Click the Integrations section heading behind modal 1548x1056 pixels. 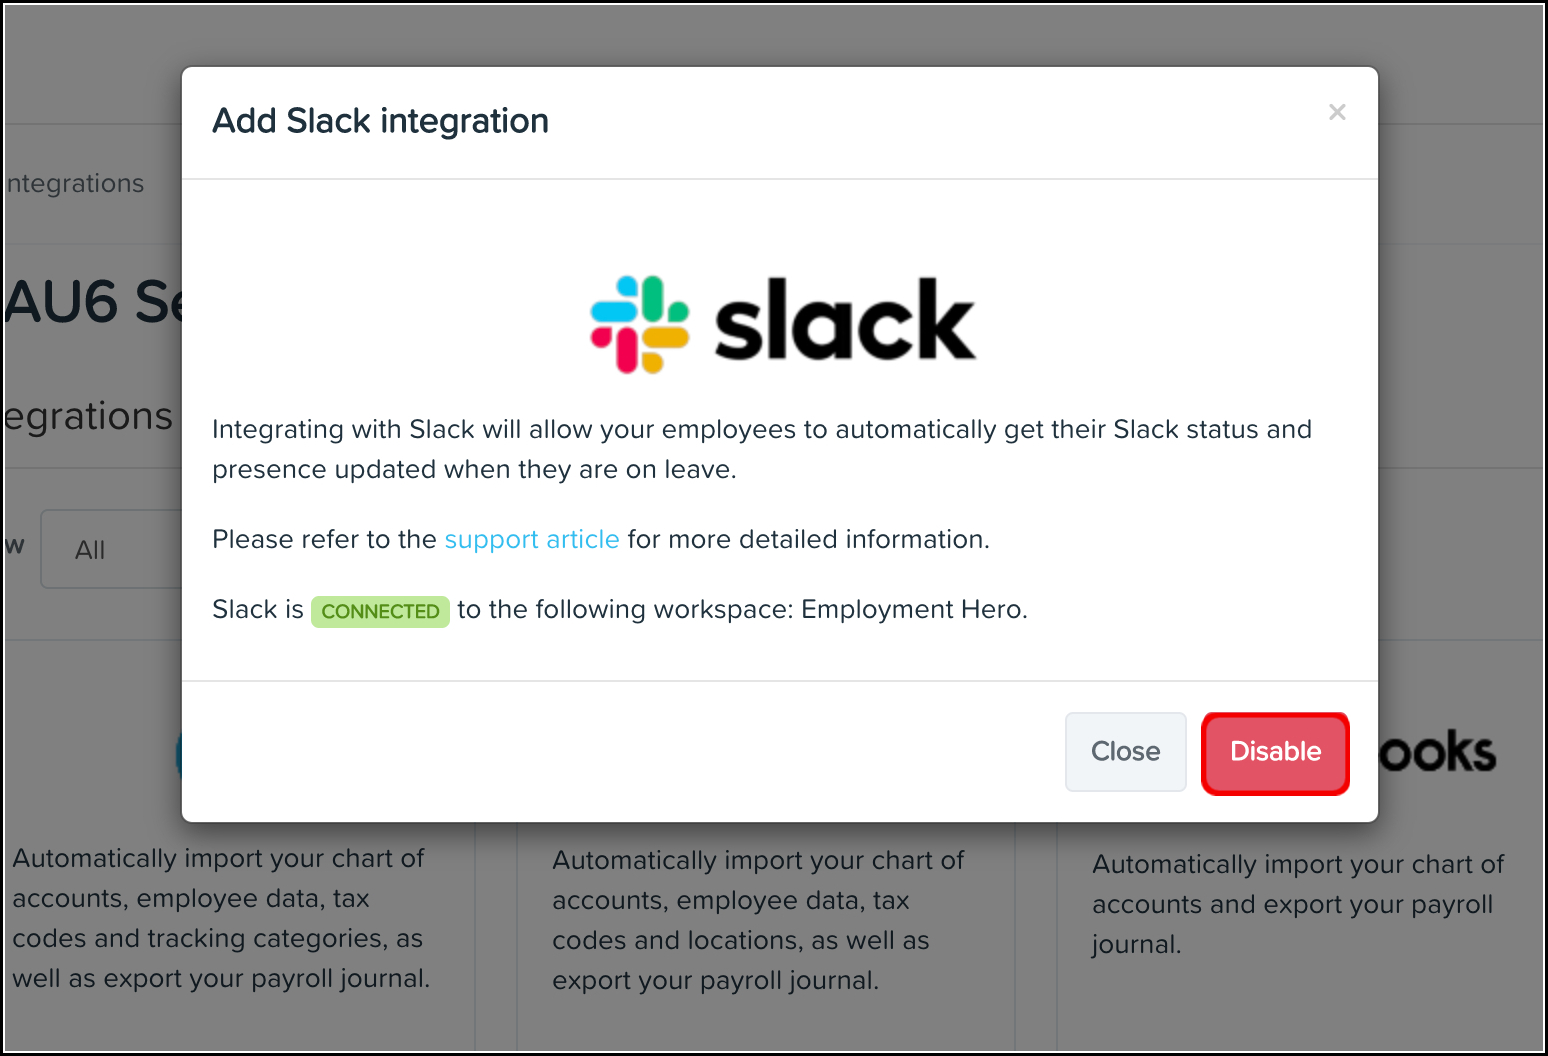[x=89, y=416]
